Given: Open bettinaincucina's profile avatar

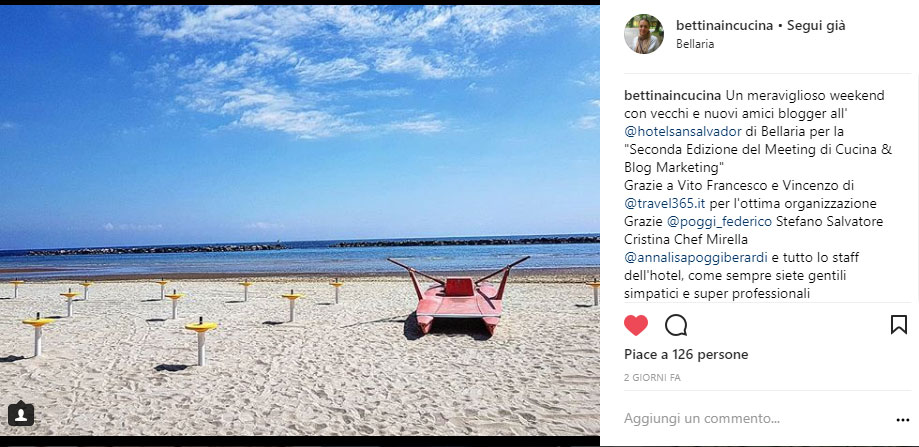Looking at the screenshot, I should pos(644,34).
